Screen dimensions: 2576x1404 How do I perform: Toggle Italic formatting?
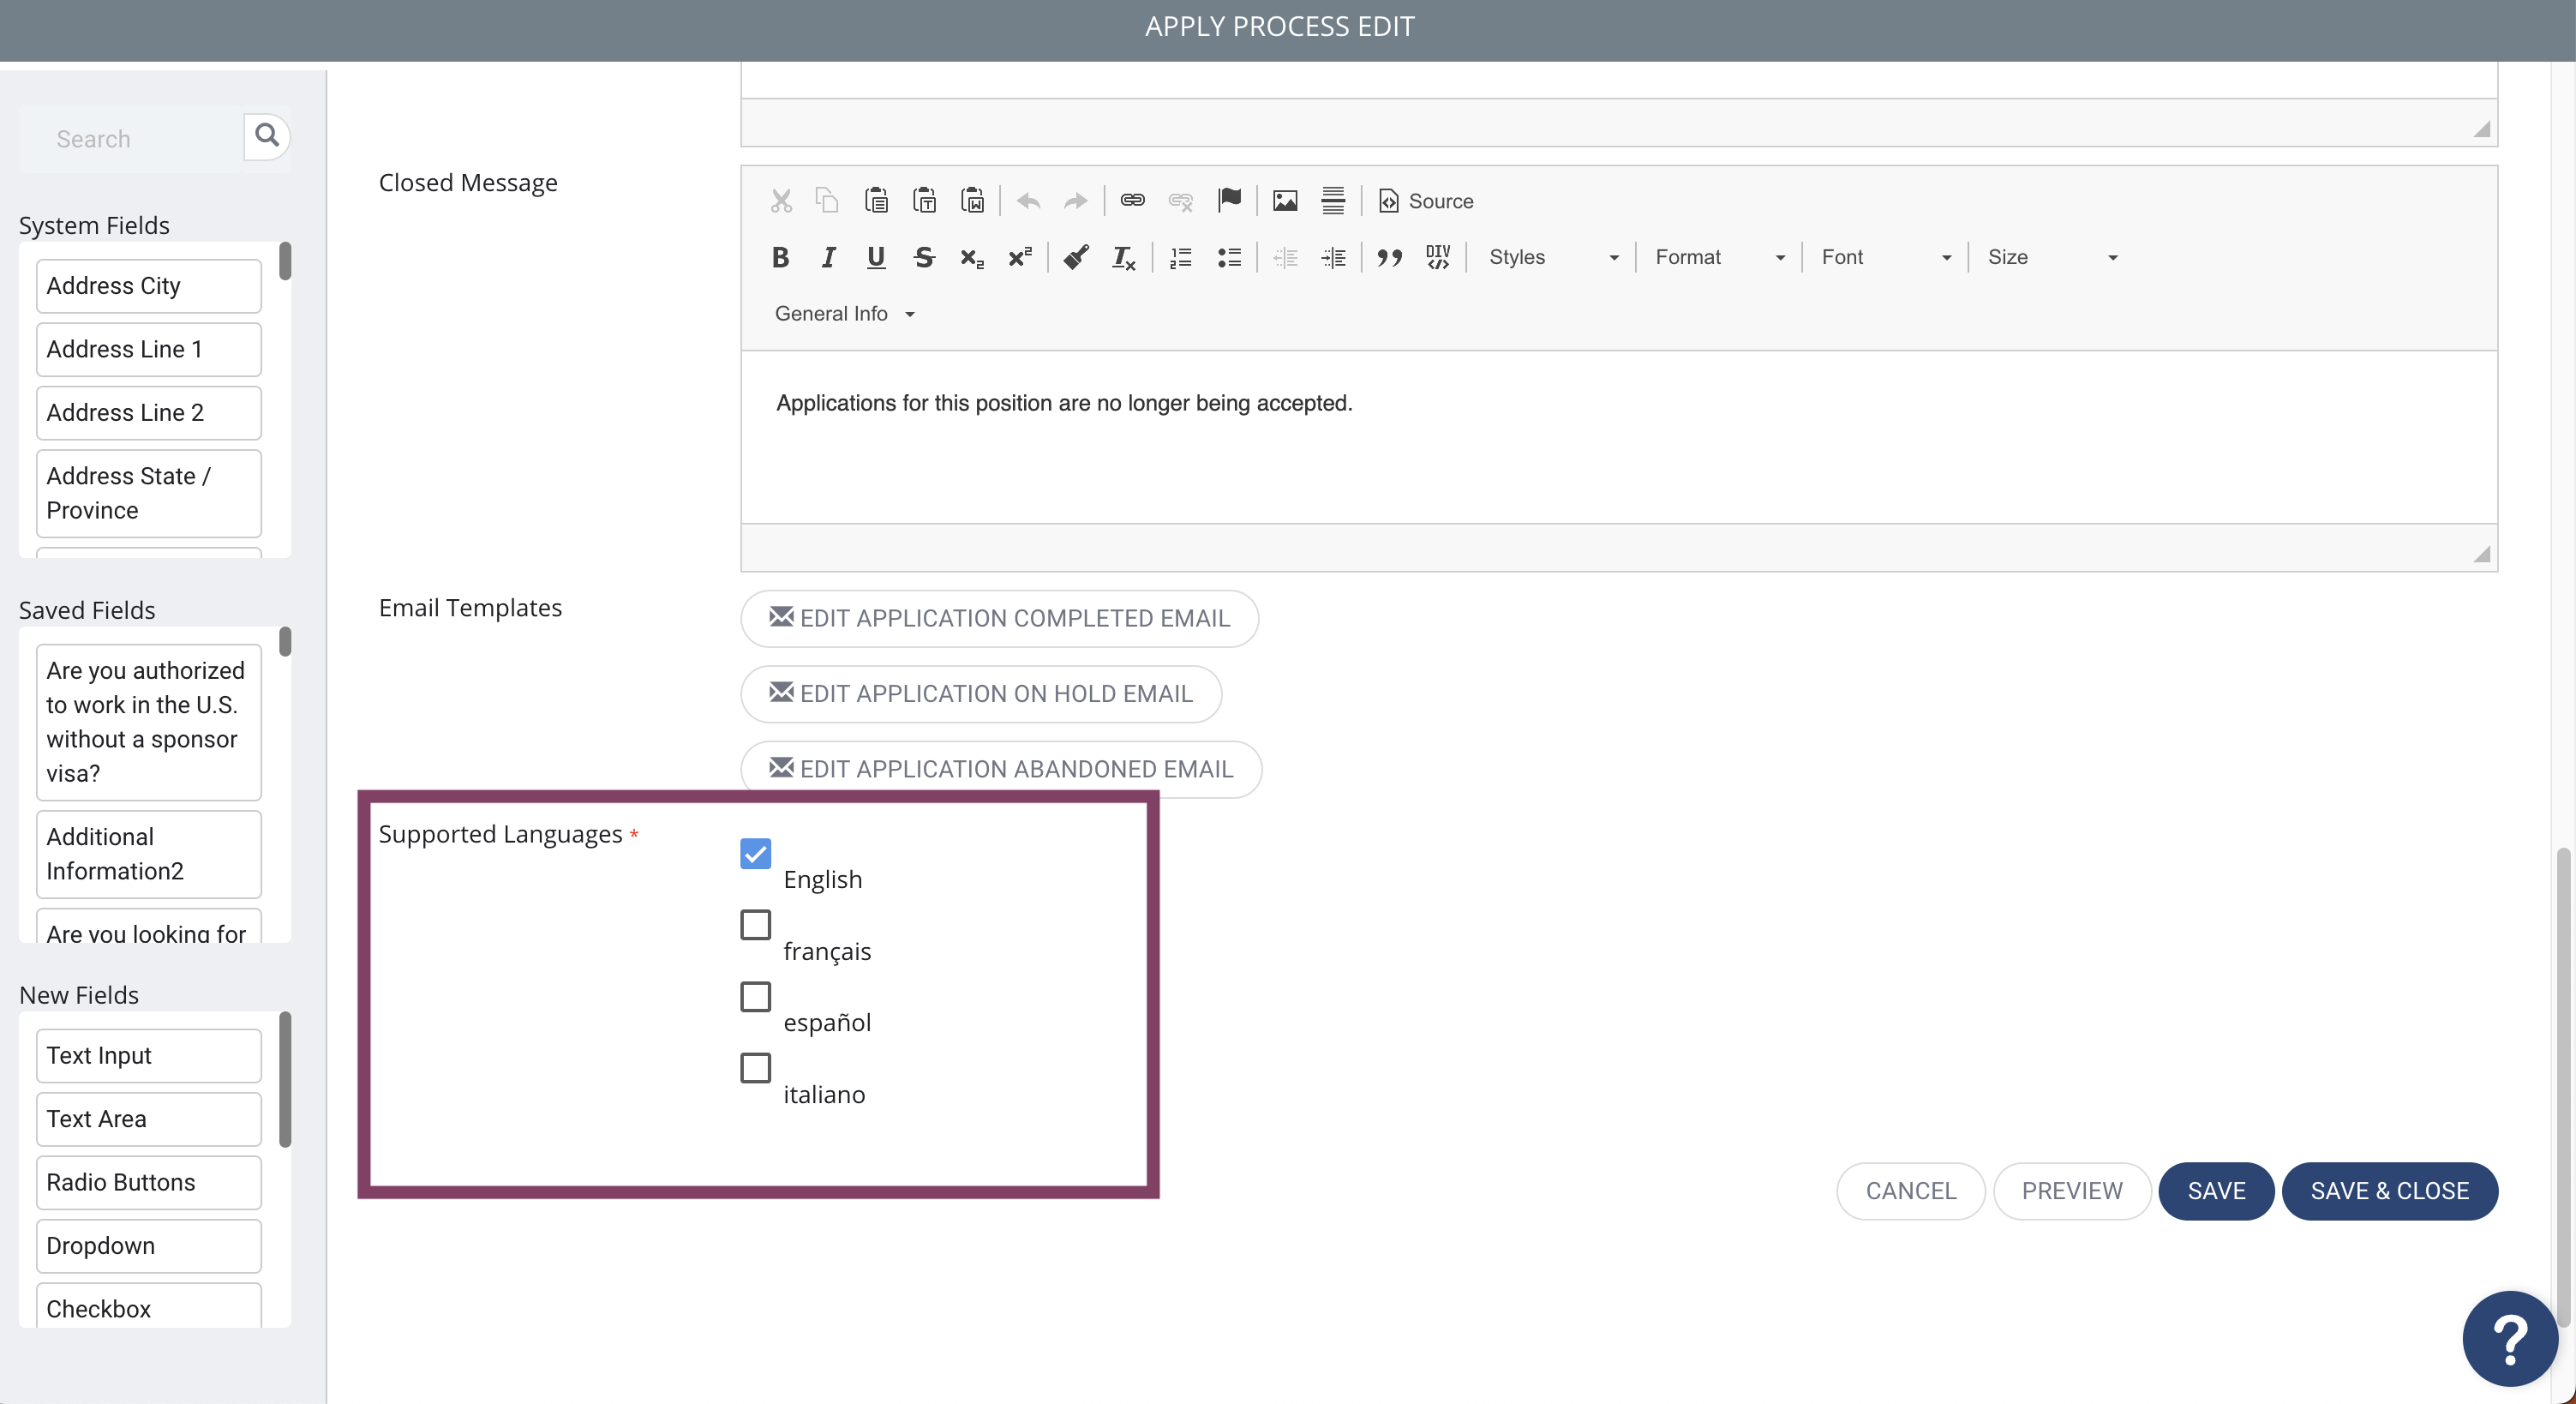(x=828, y=258)
